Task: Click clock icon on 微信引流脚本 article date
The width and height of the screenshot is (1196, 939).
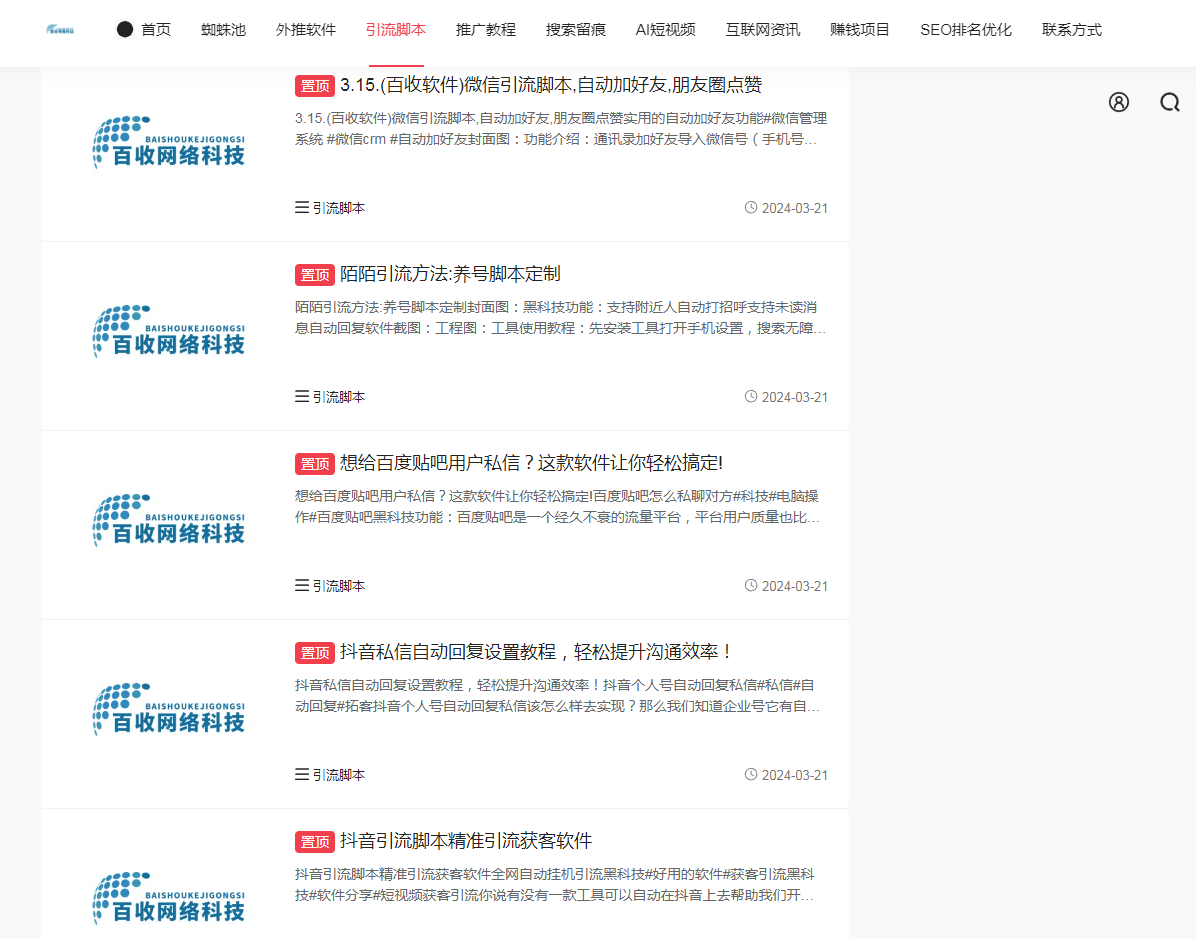Action: [751, 207]
